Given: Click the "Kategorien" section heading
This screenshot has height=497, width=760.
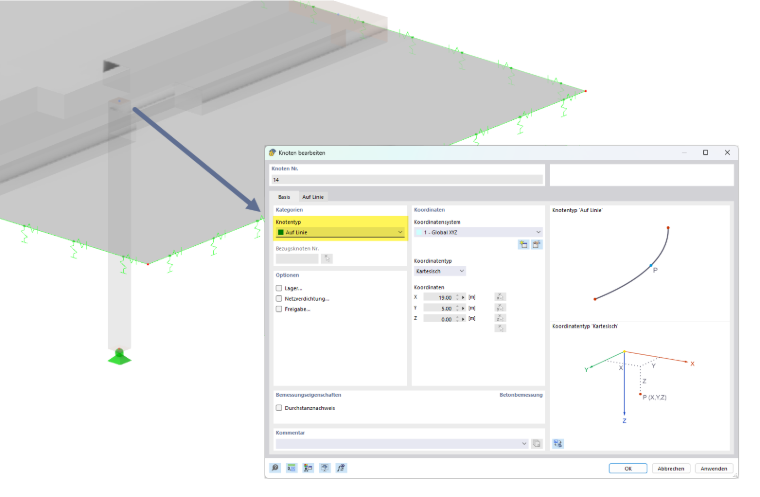Looking at the screenshot, I should [x=289, y=210].
